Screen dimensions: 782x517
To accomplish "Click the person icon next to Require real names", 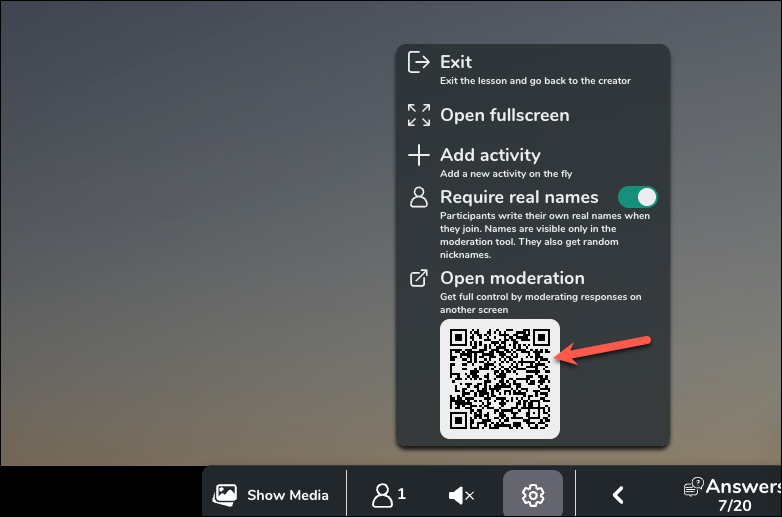I will pos(418,197).
